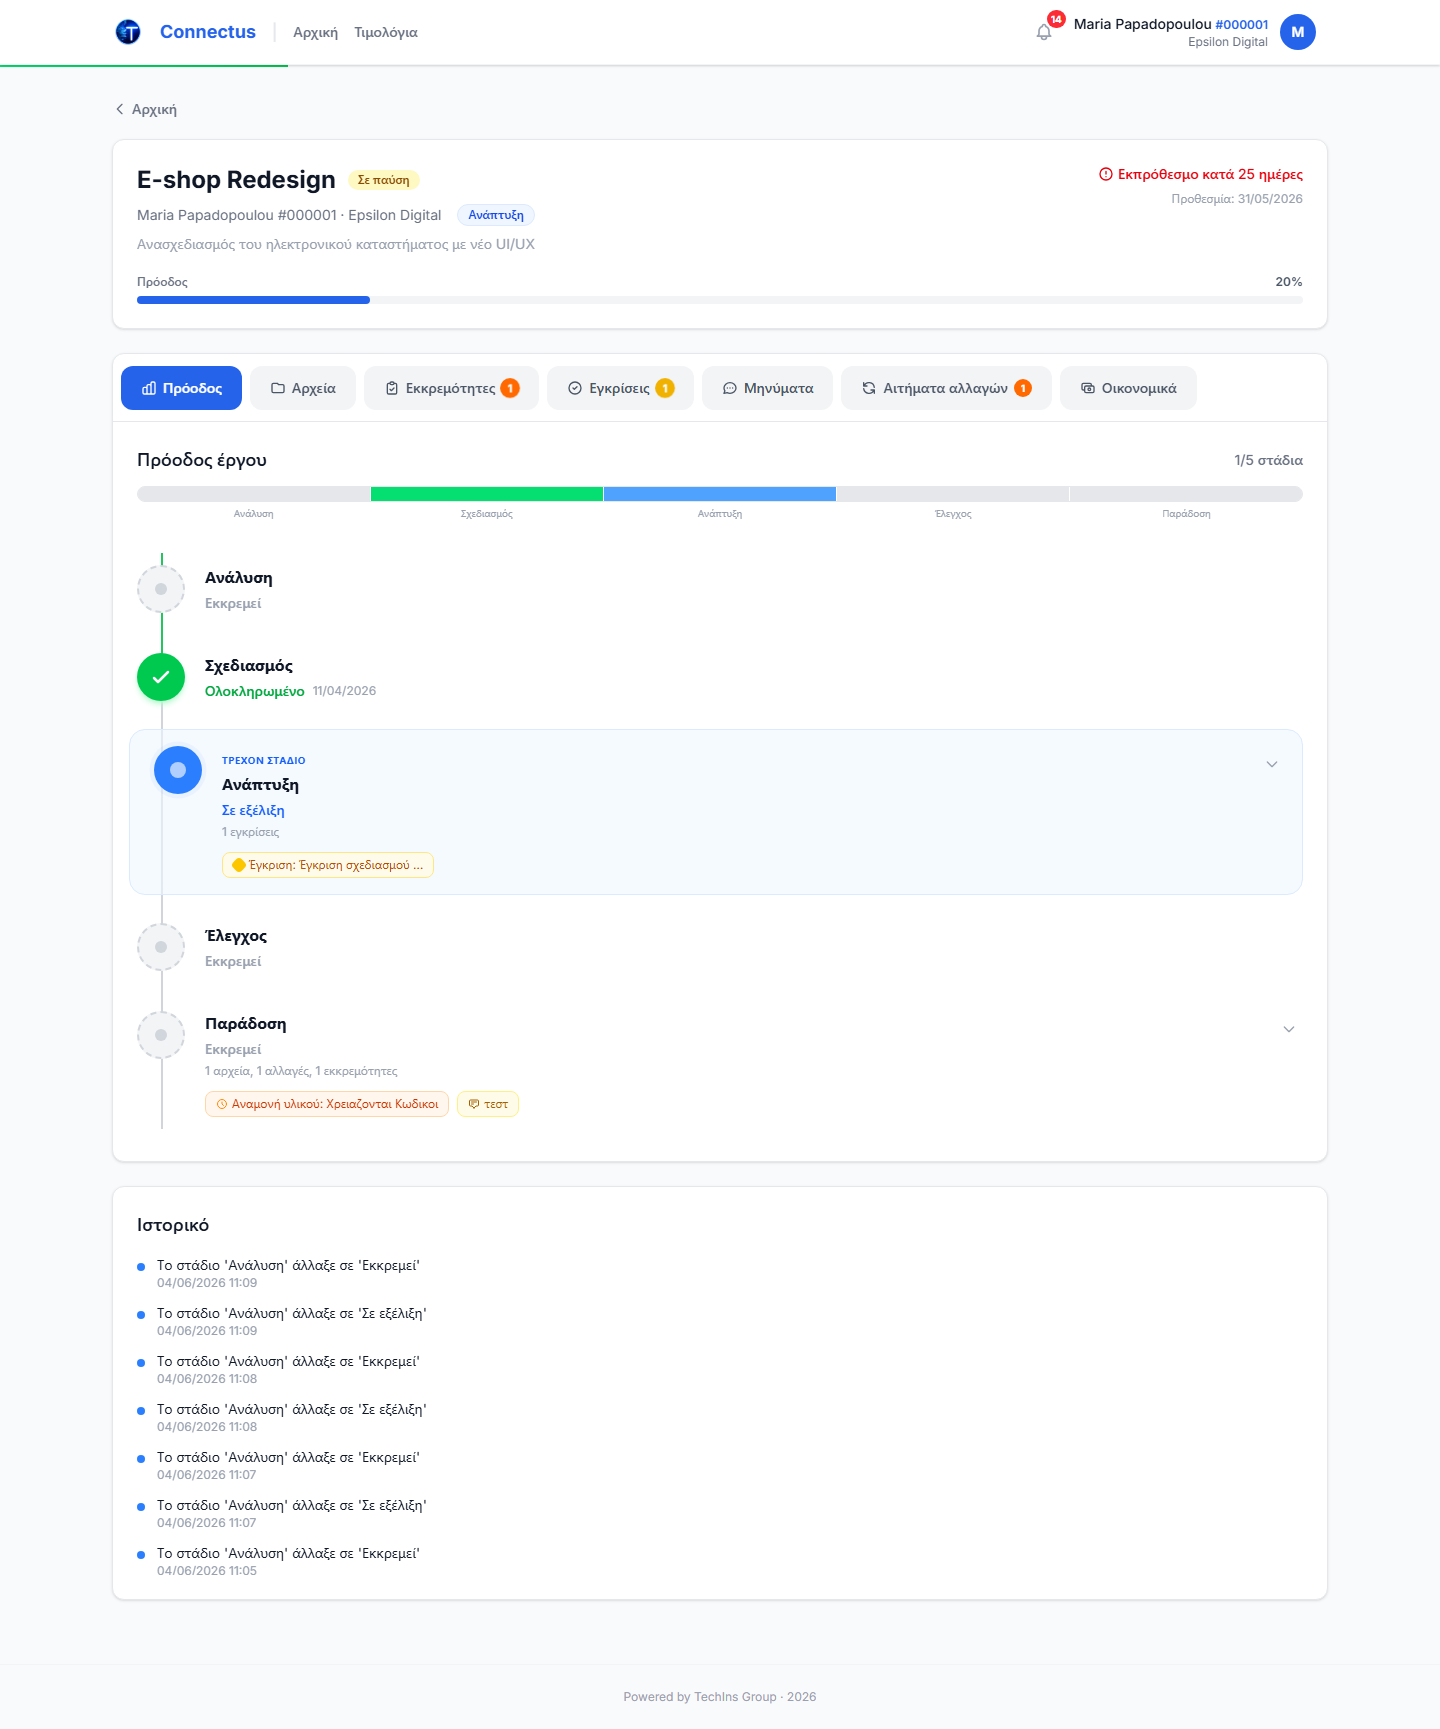
Task: Expand the Παράδοση stage chevron
Action: (x=1289, y=1029)
